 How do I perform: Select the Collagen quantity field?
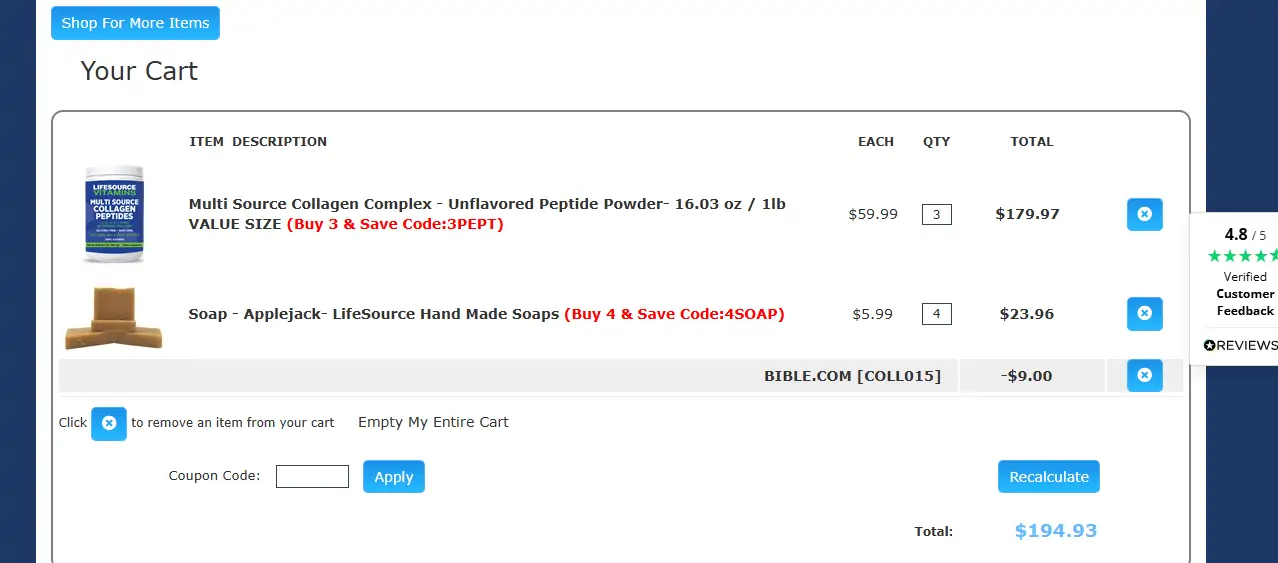pos(936,214)
